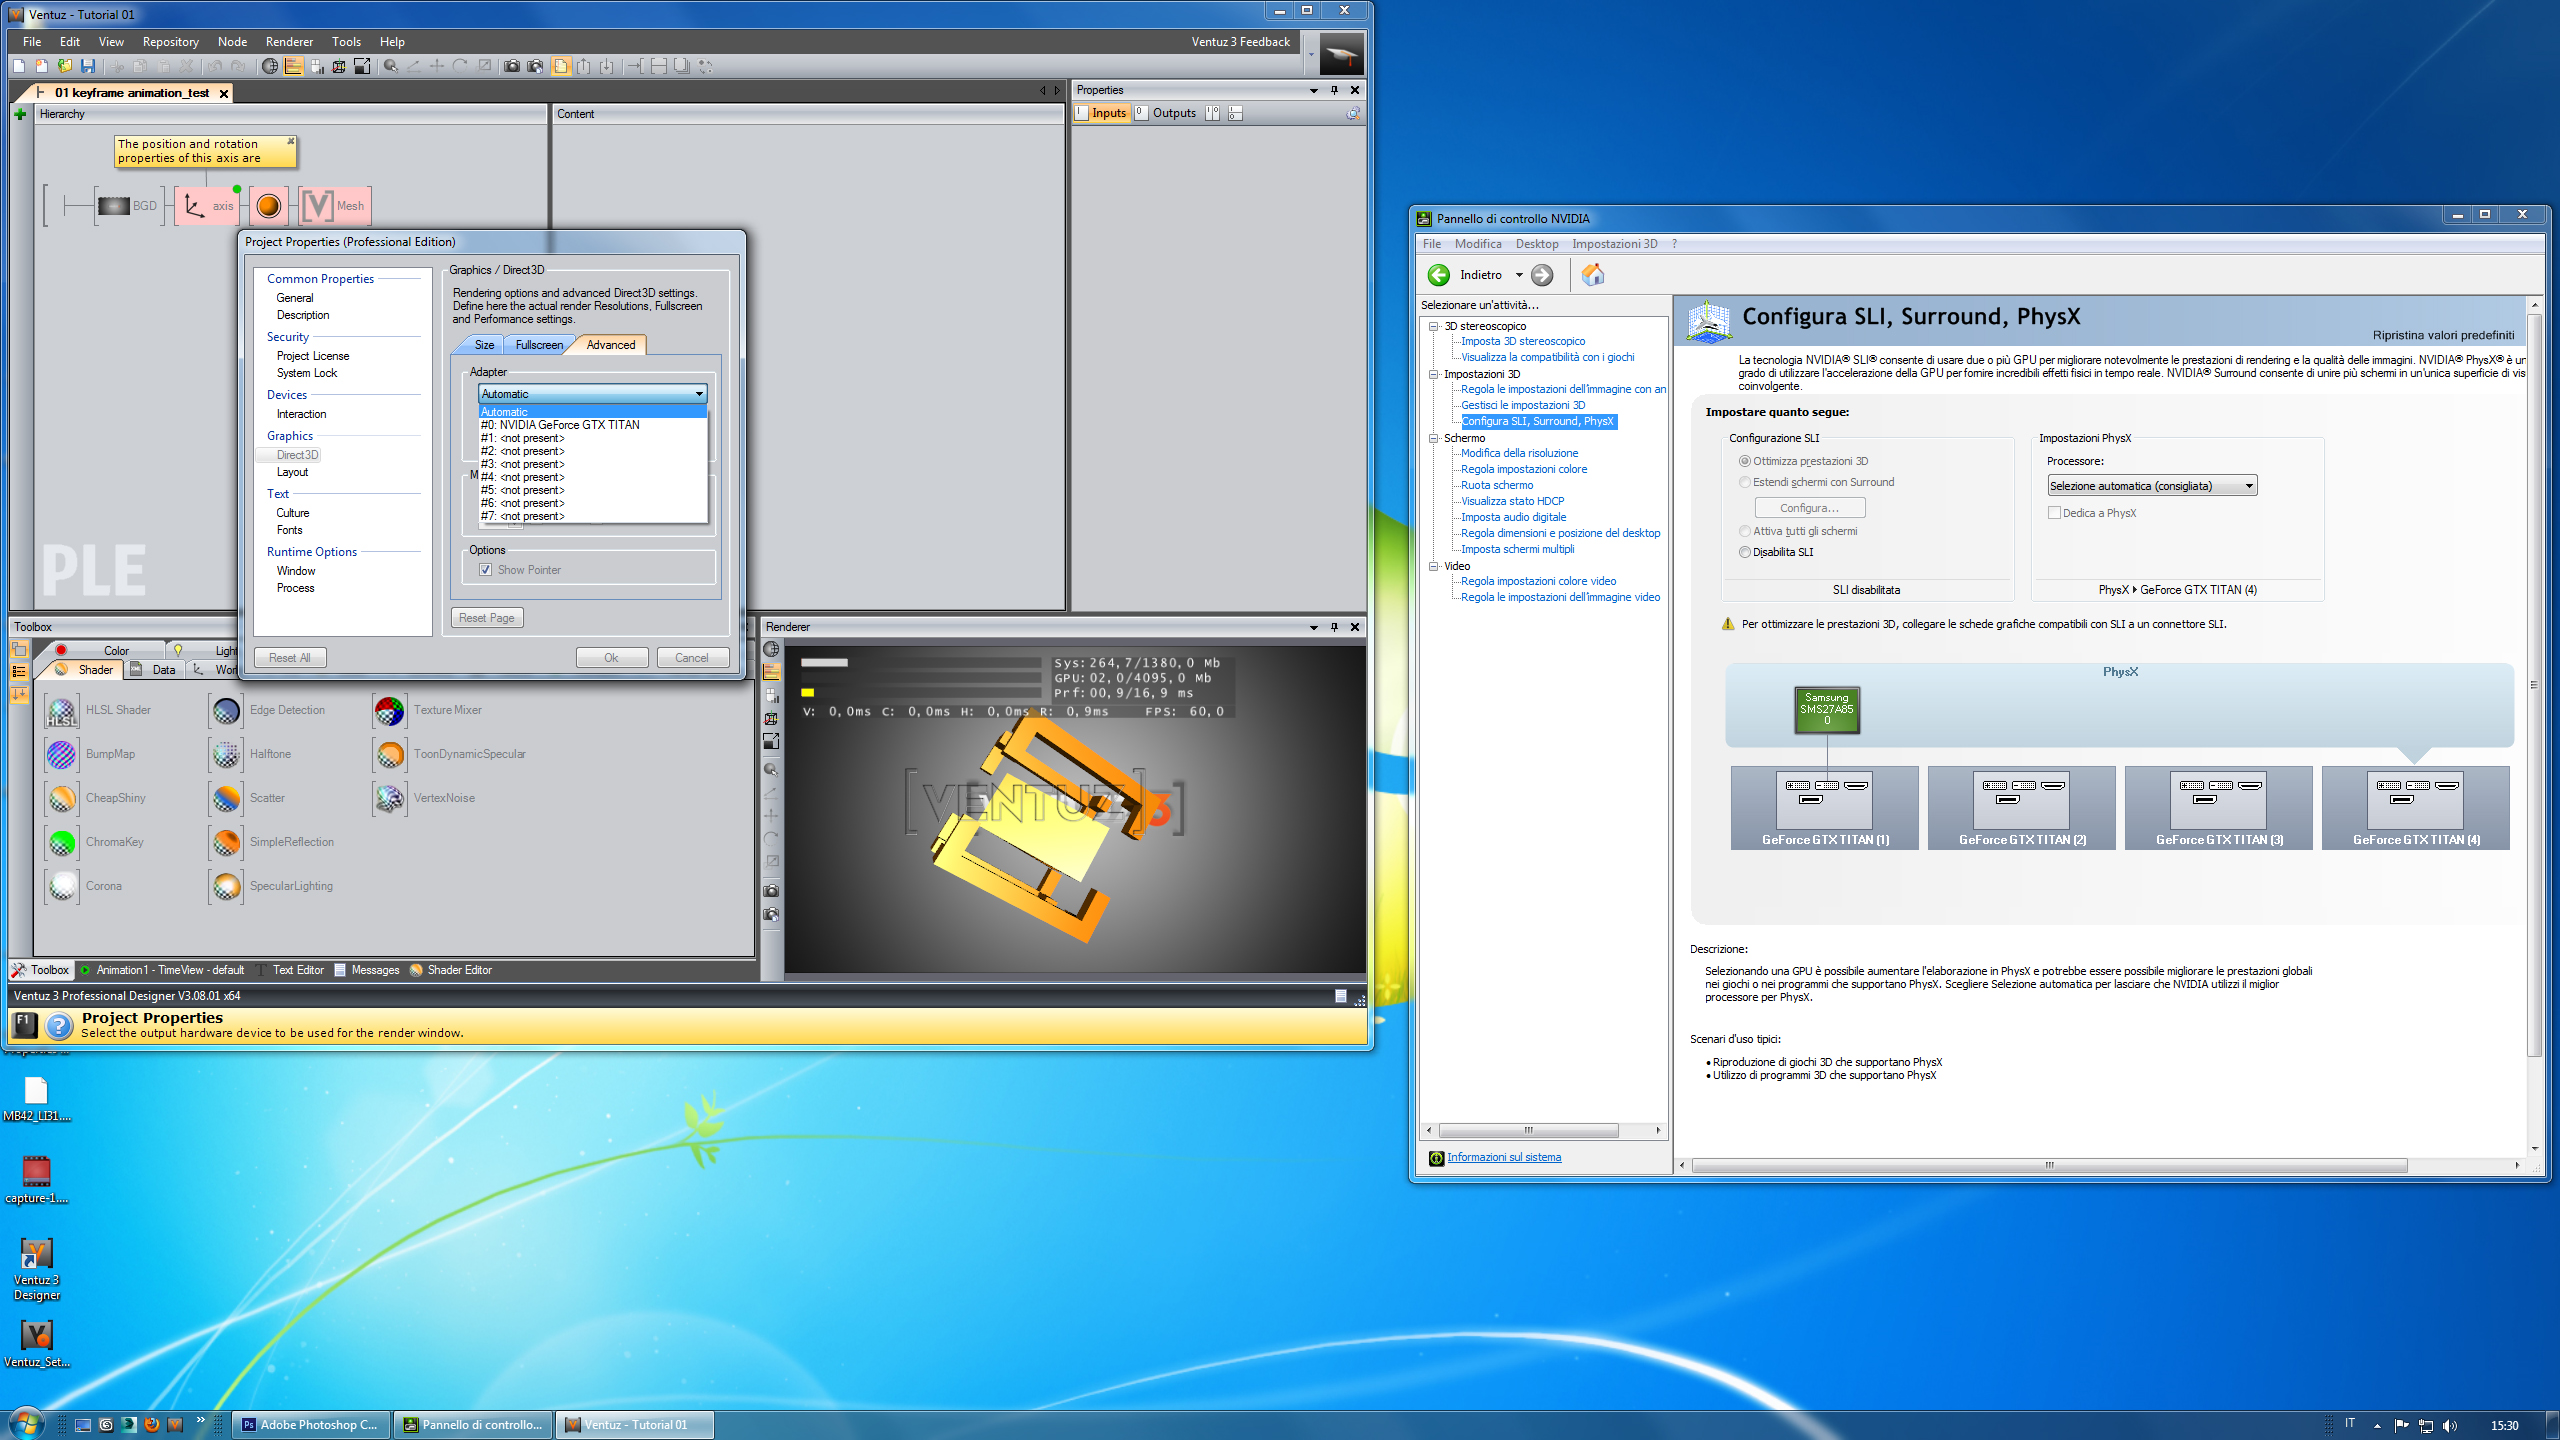The image size is (2560, 1440).
Task: Click the Save icon in Ventuz toolbar
Action: [x=88, y=66]
